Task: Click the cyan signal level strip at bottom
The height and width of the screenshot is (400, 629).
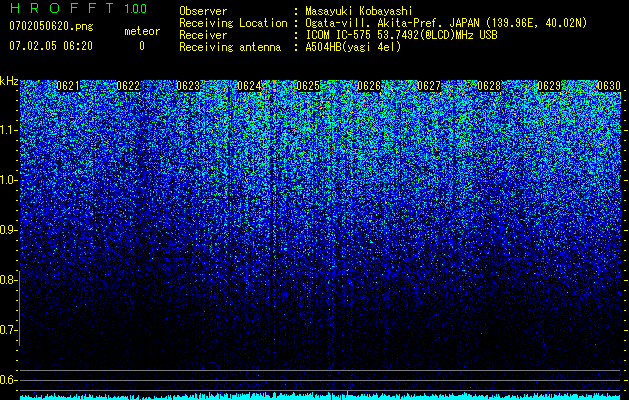Action: 321,396
